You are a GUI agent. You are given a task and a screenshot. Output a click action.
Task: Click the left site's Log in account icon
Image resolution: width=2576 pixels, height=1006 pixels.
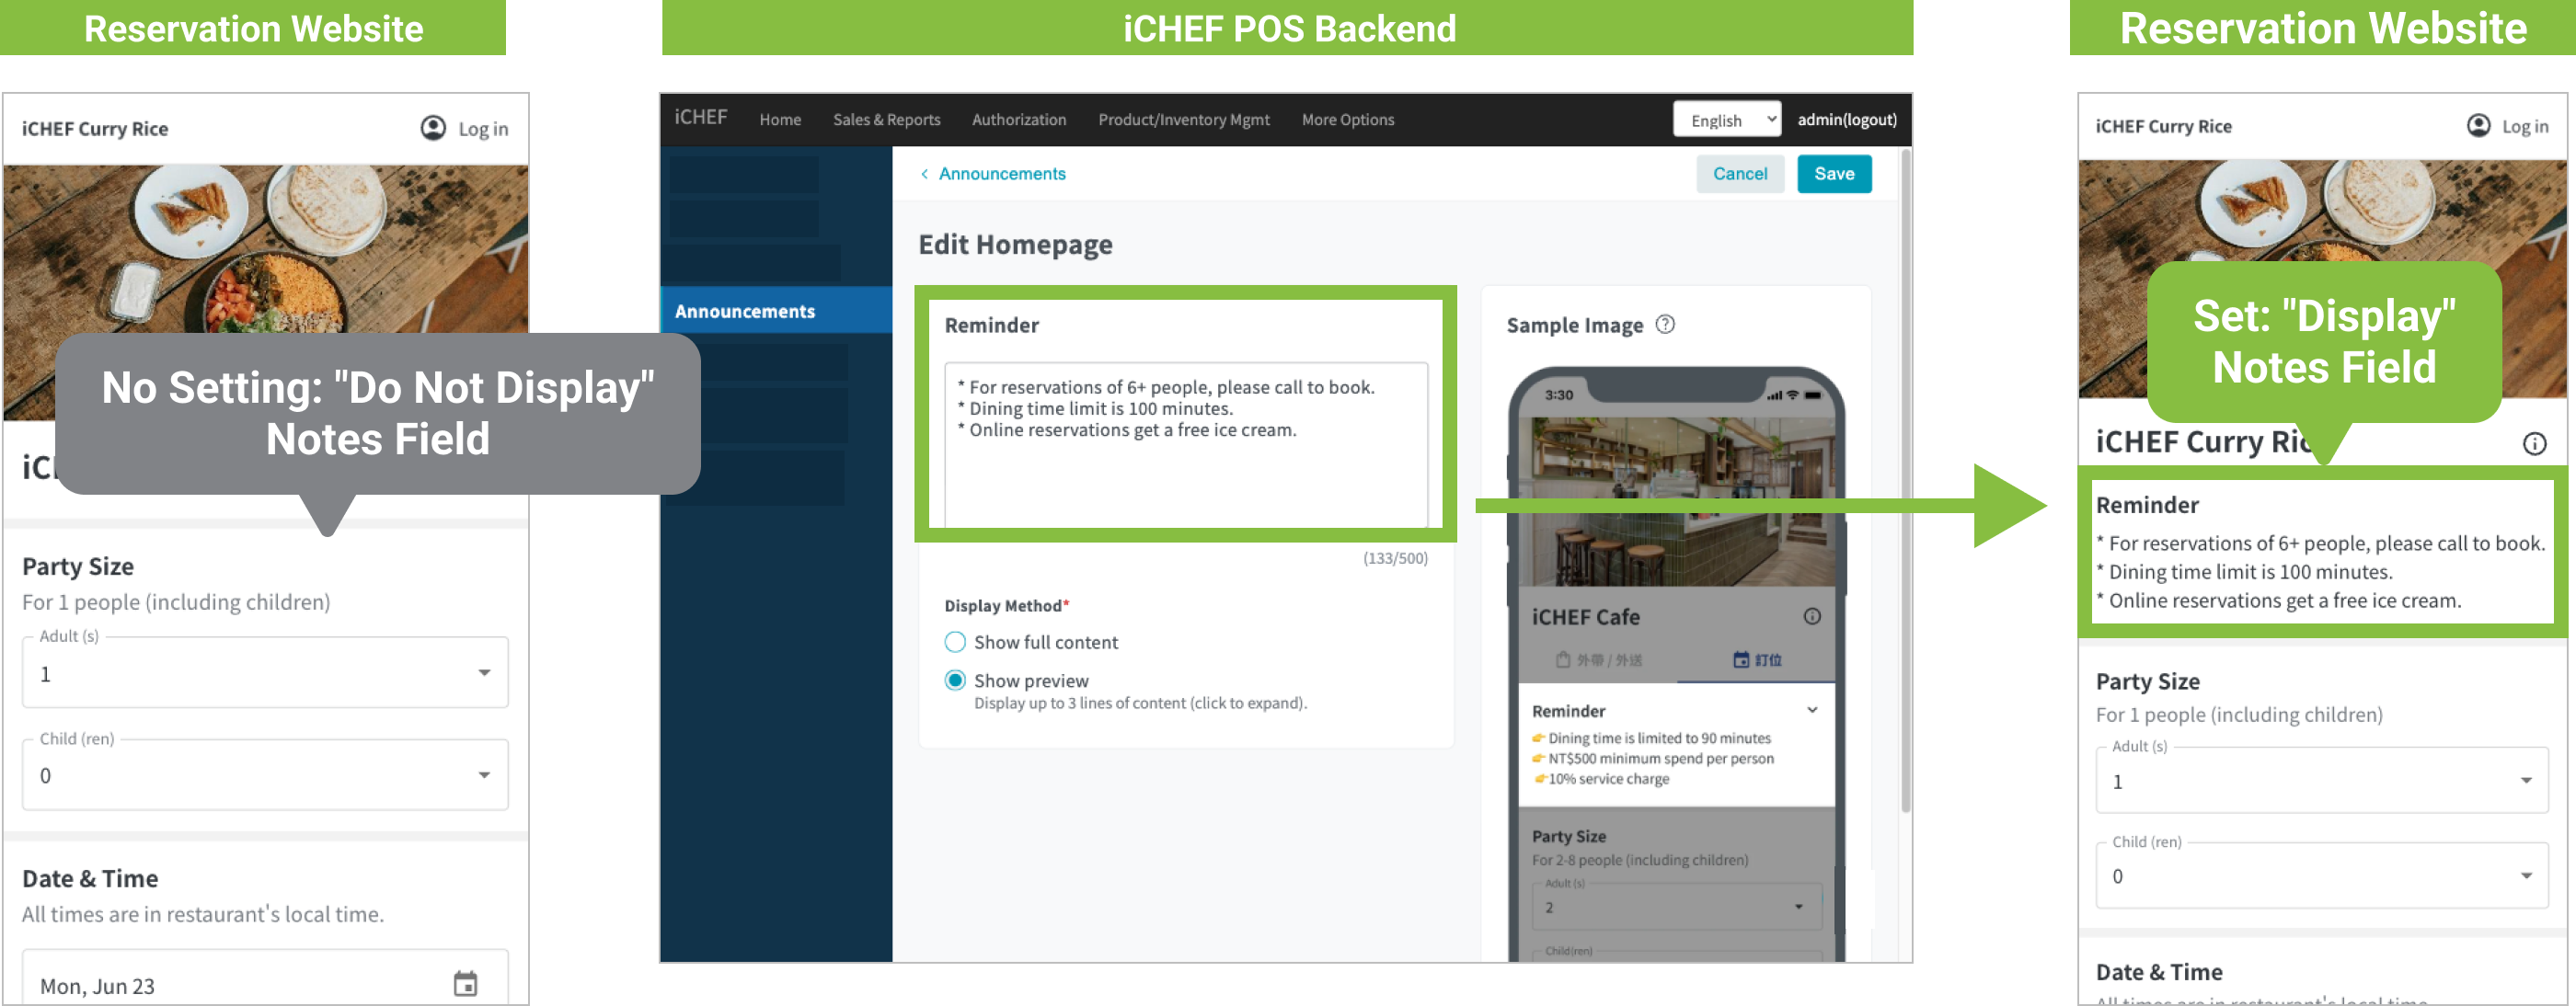(433, 128)
